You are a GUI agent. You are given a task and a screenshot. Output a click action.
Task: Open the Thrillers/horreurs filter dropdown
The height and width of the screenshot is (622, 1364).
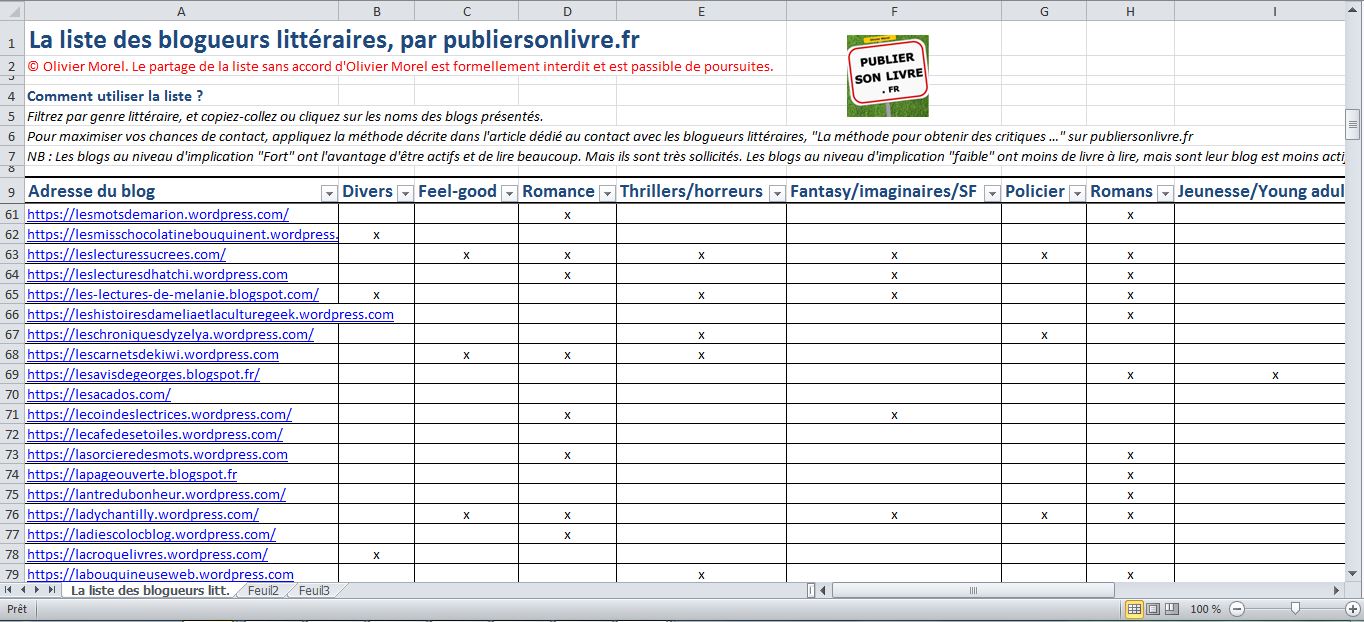point(777,193)
